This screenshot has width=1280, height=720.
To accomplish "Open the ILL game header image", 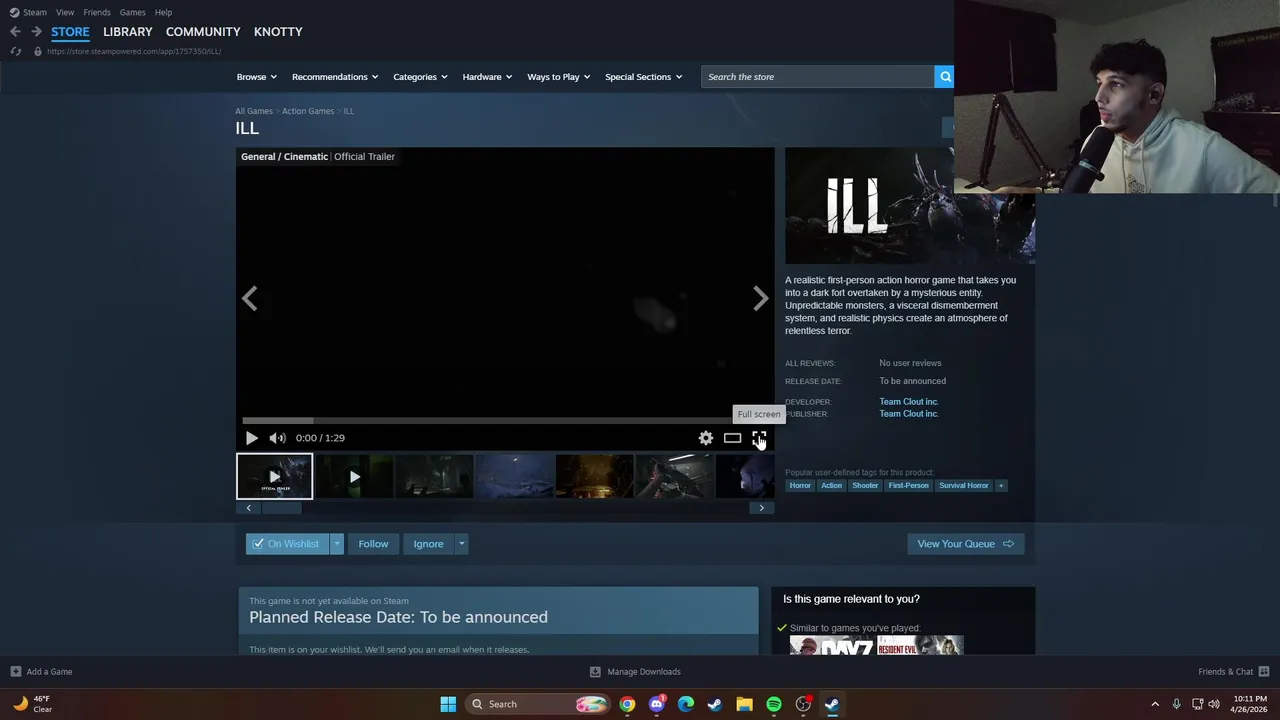I will tap(910, 206).
